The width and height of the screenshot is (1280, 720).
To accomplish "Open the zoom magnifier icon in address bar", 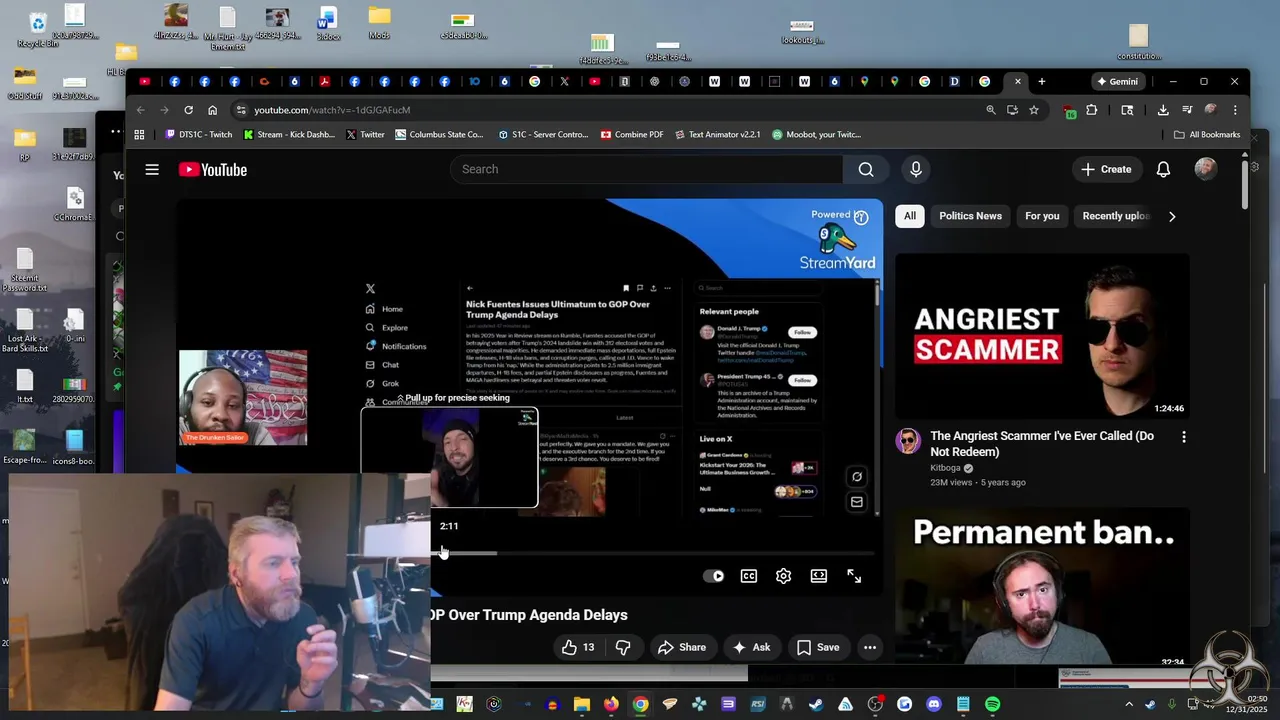I will [x=991, y=110].
